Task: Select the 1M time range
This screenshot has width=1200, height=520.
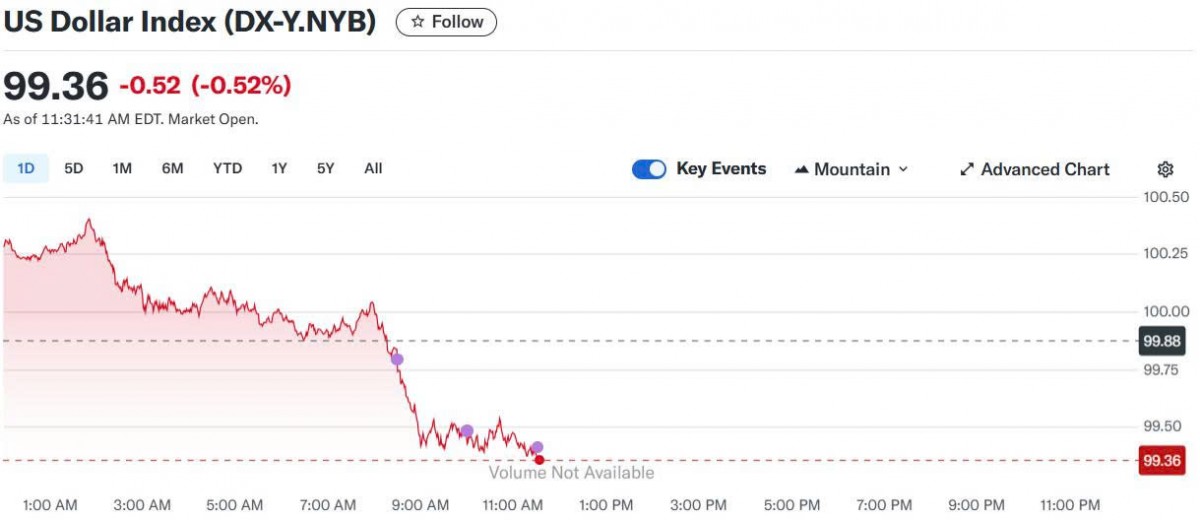Action: 122,168
